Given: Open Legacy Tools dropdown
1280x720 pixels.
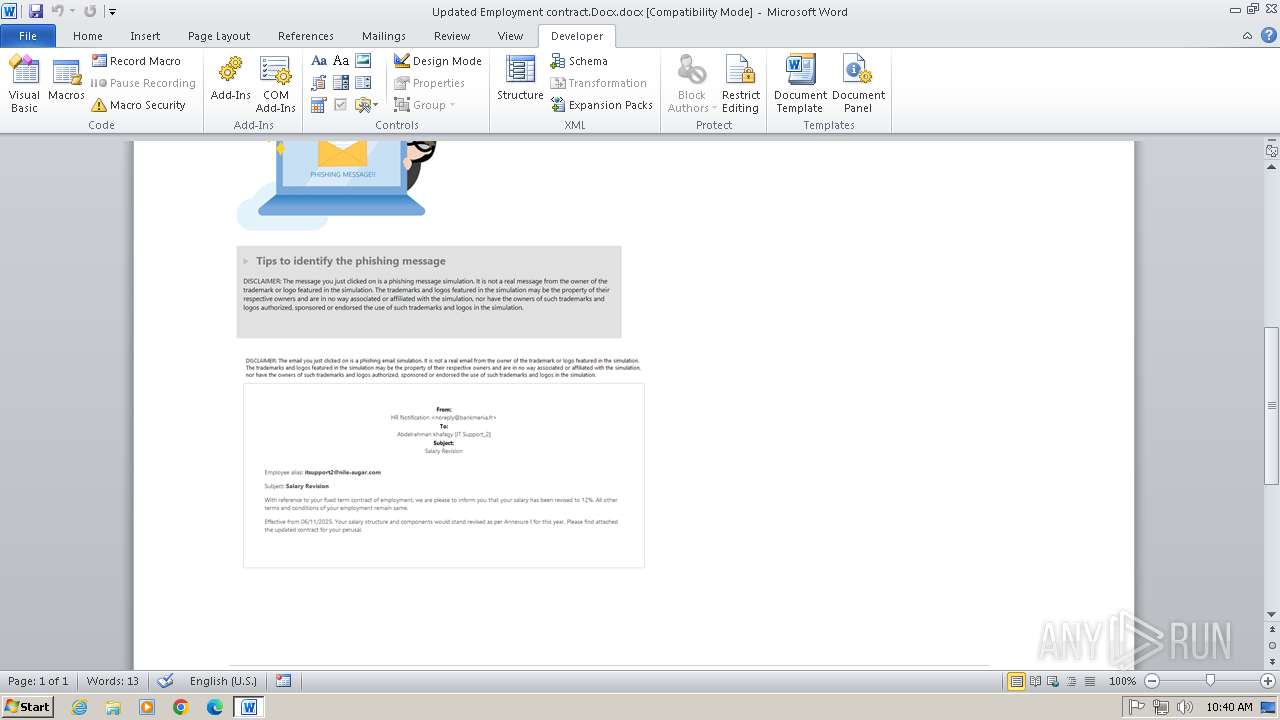Looking at the screenshot, I should click(366, 105).
